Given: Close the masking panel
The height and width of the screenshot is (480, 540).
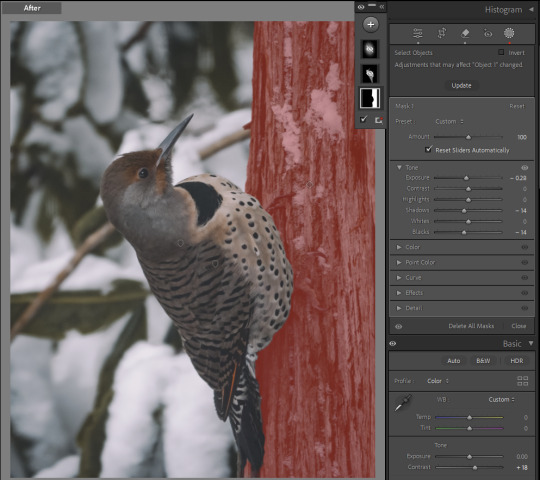Looking at the screenshot, I should point(518,326).
